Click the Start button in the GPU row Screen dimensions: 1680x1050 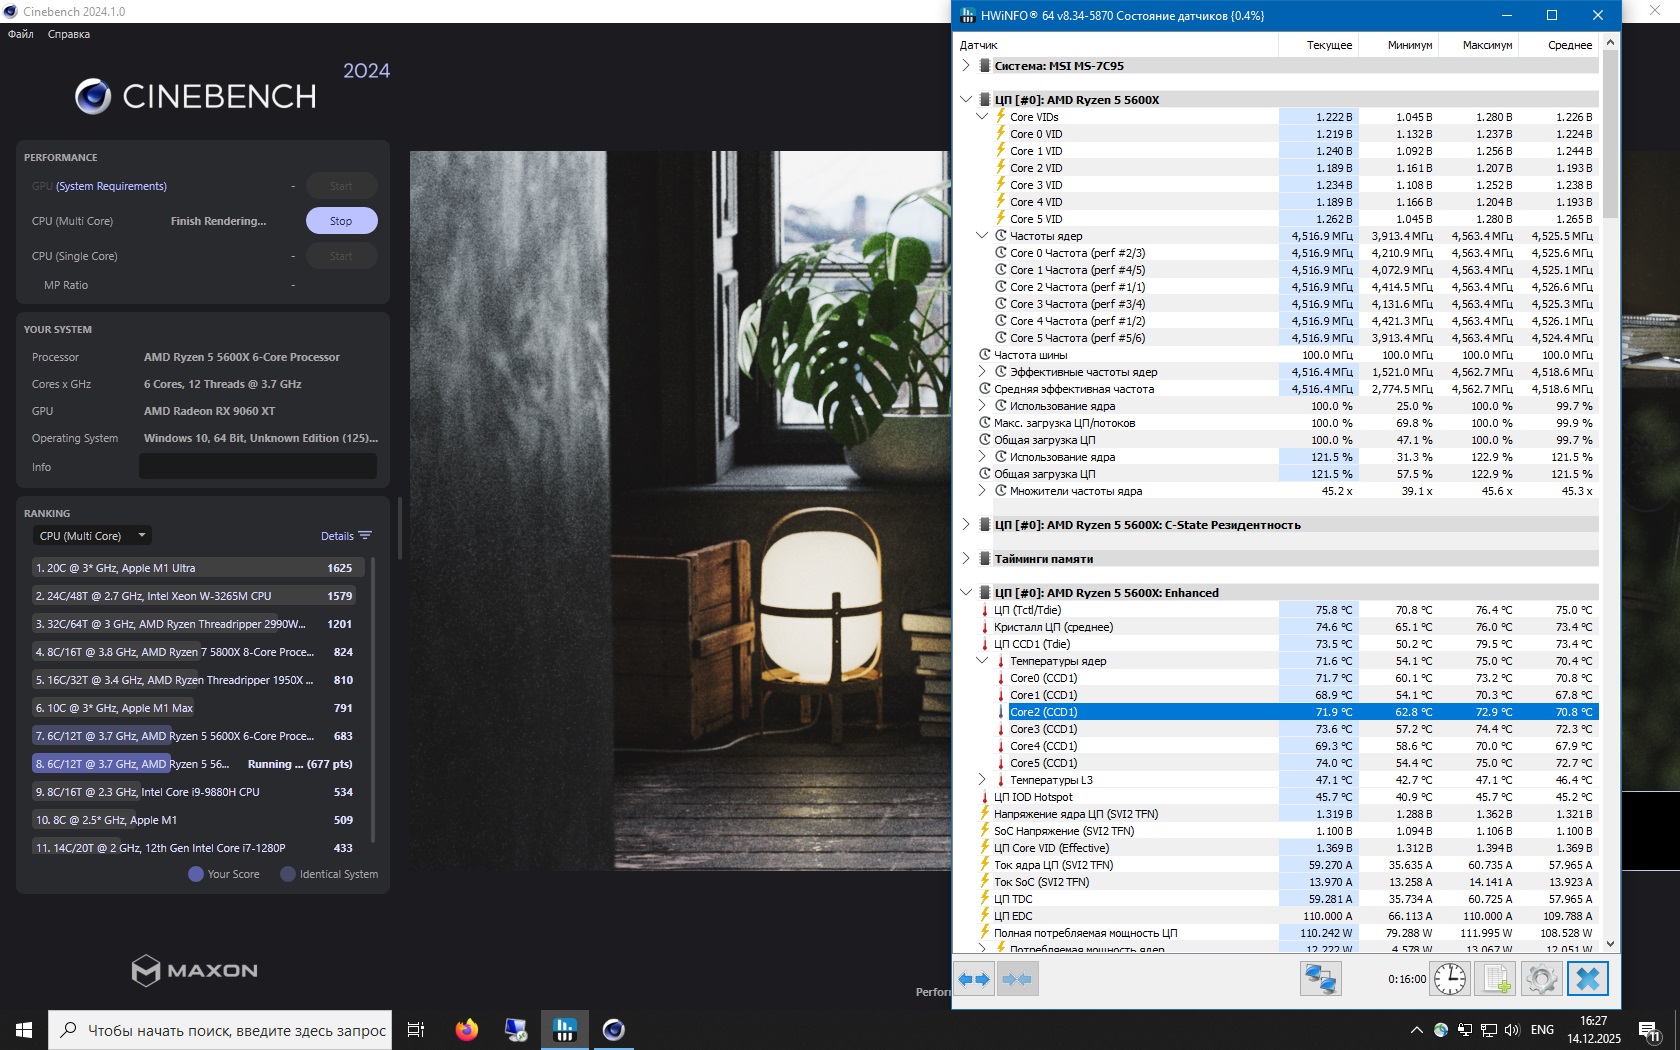[341, 186]
